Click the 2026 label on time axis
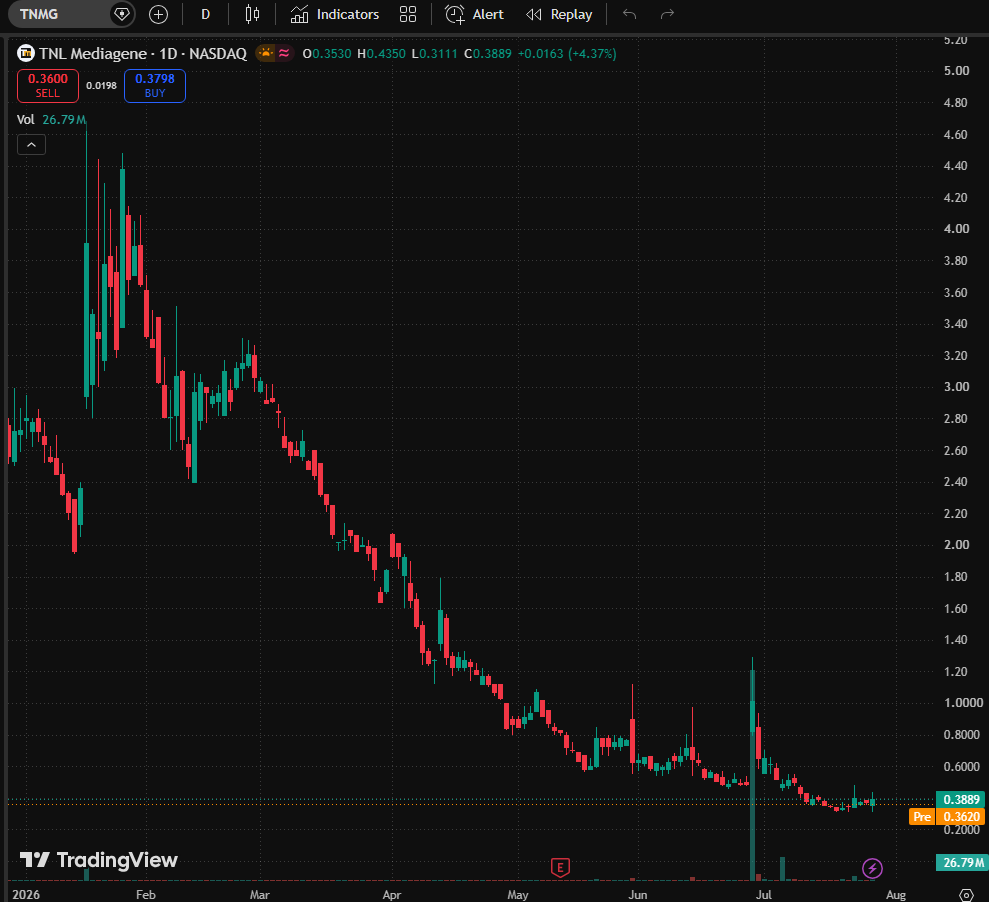 pyautogui.click(x=26, y=894)
